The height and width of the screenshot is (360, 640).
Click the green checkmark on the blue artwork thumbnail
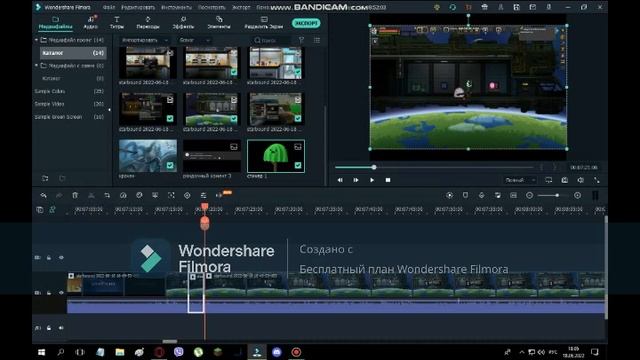tap(170, 165)
